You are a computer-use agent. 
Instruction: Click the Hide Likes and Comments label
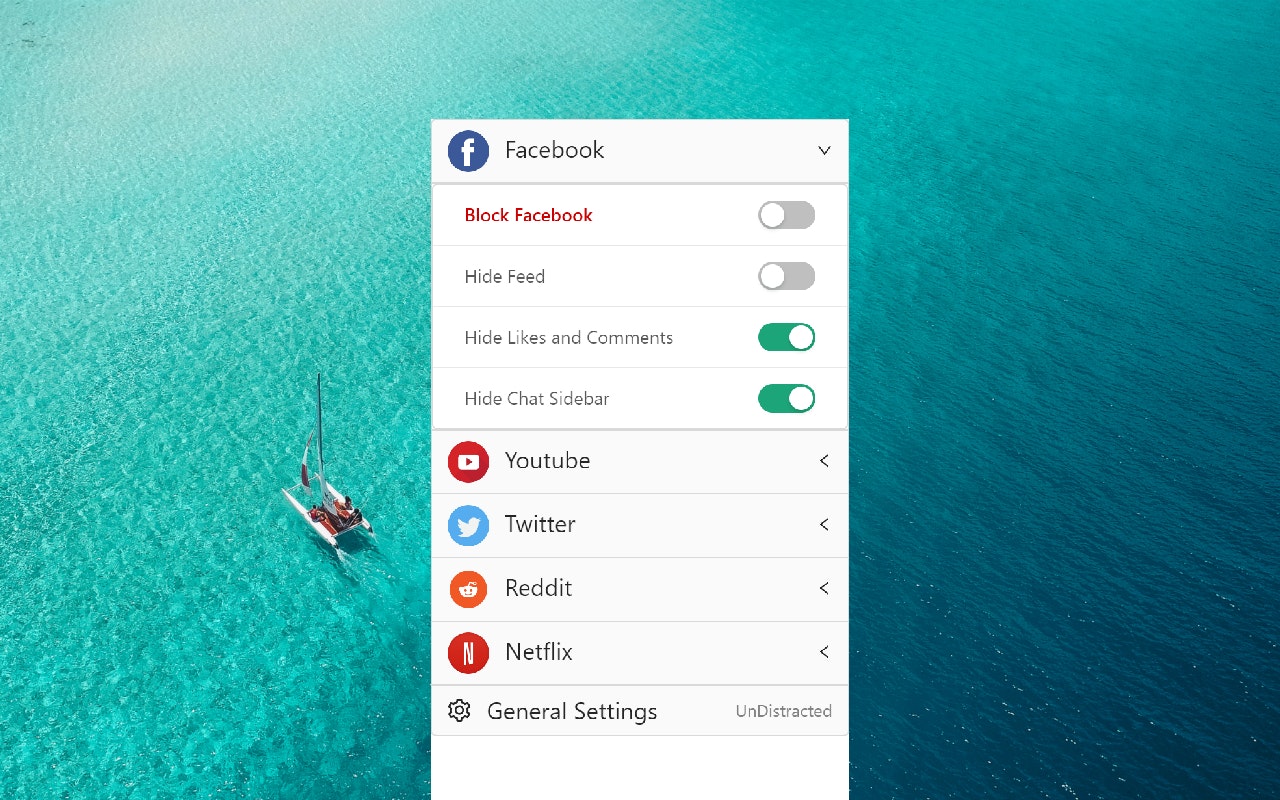(x=568, y=337)
